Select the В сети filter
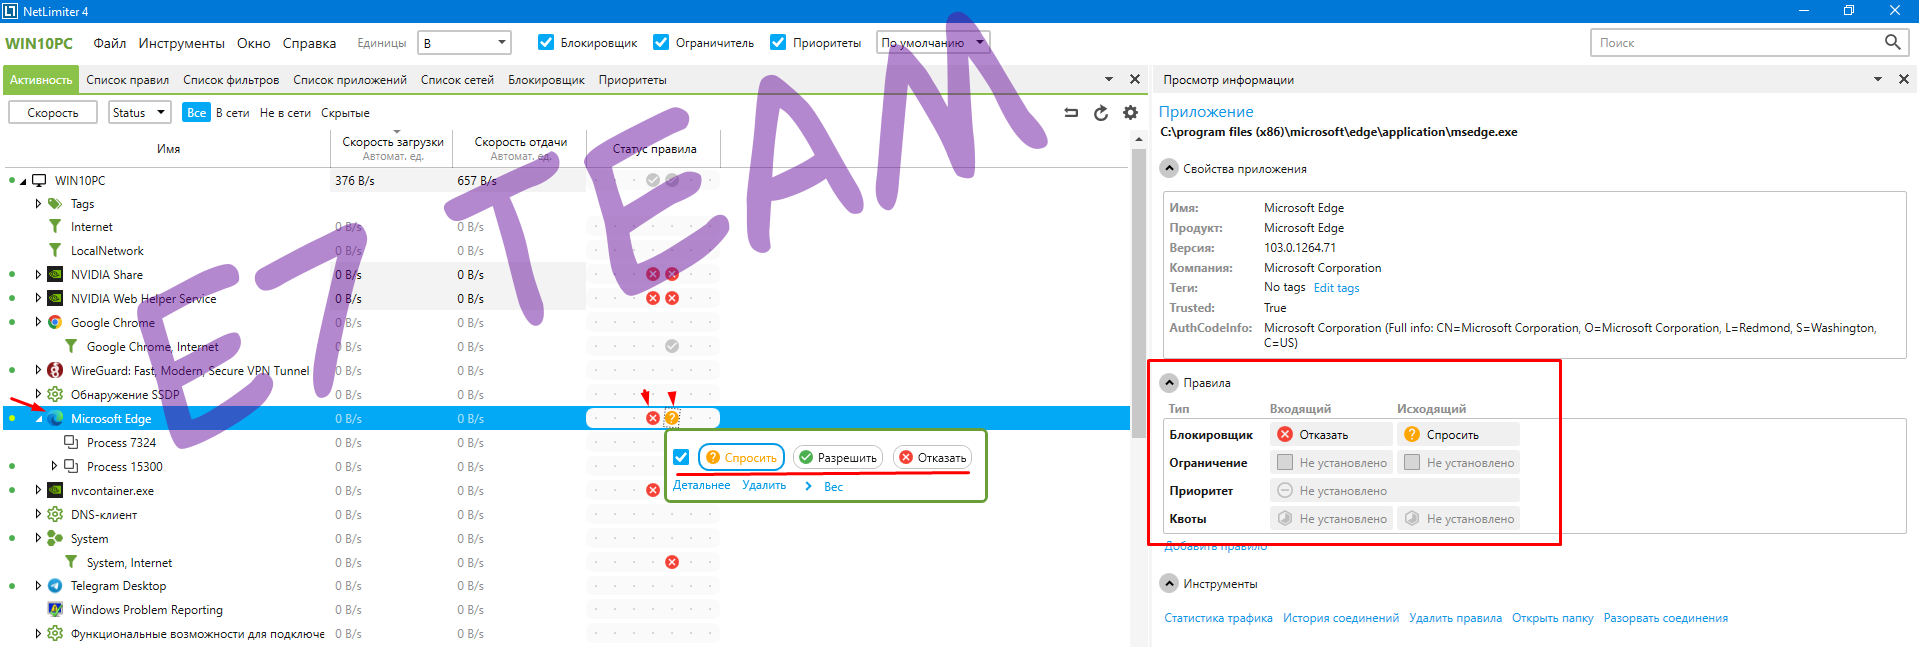1919x647 pixels. tap(233, 113)
